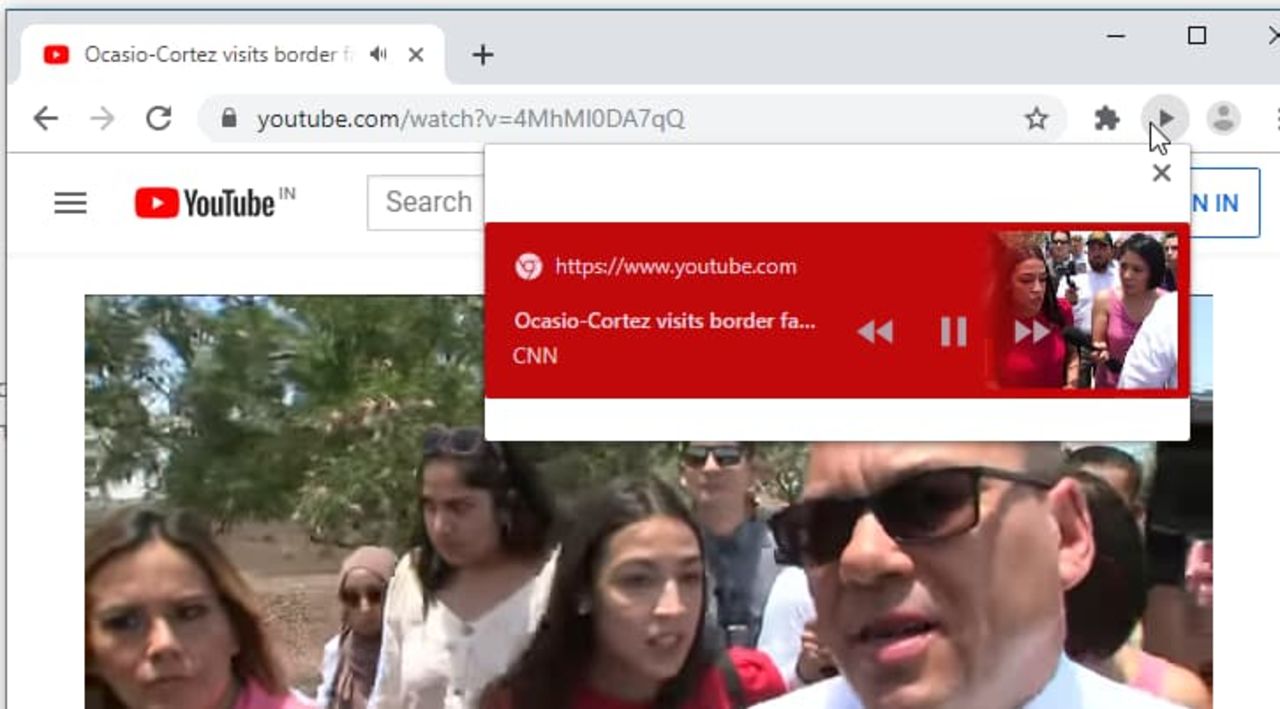
Task: Select the Ocasio-Cortez video tab
Action: 200,55
